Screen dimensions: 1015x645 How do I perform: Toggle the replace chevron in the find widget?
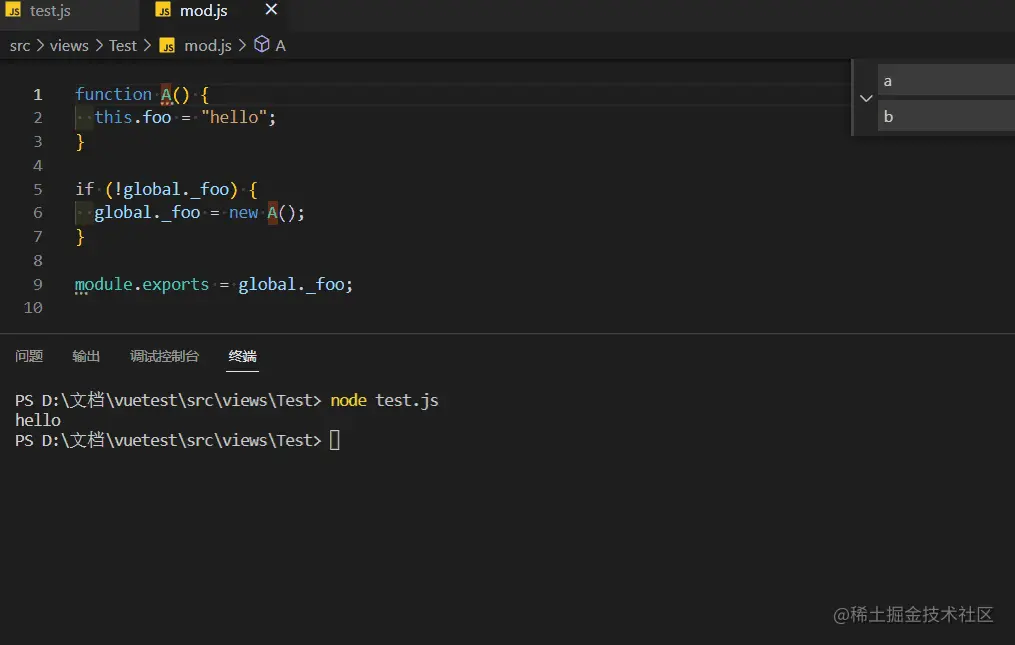pos(866,98)
